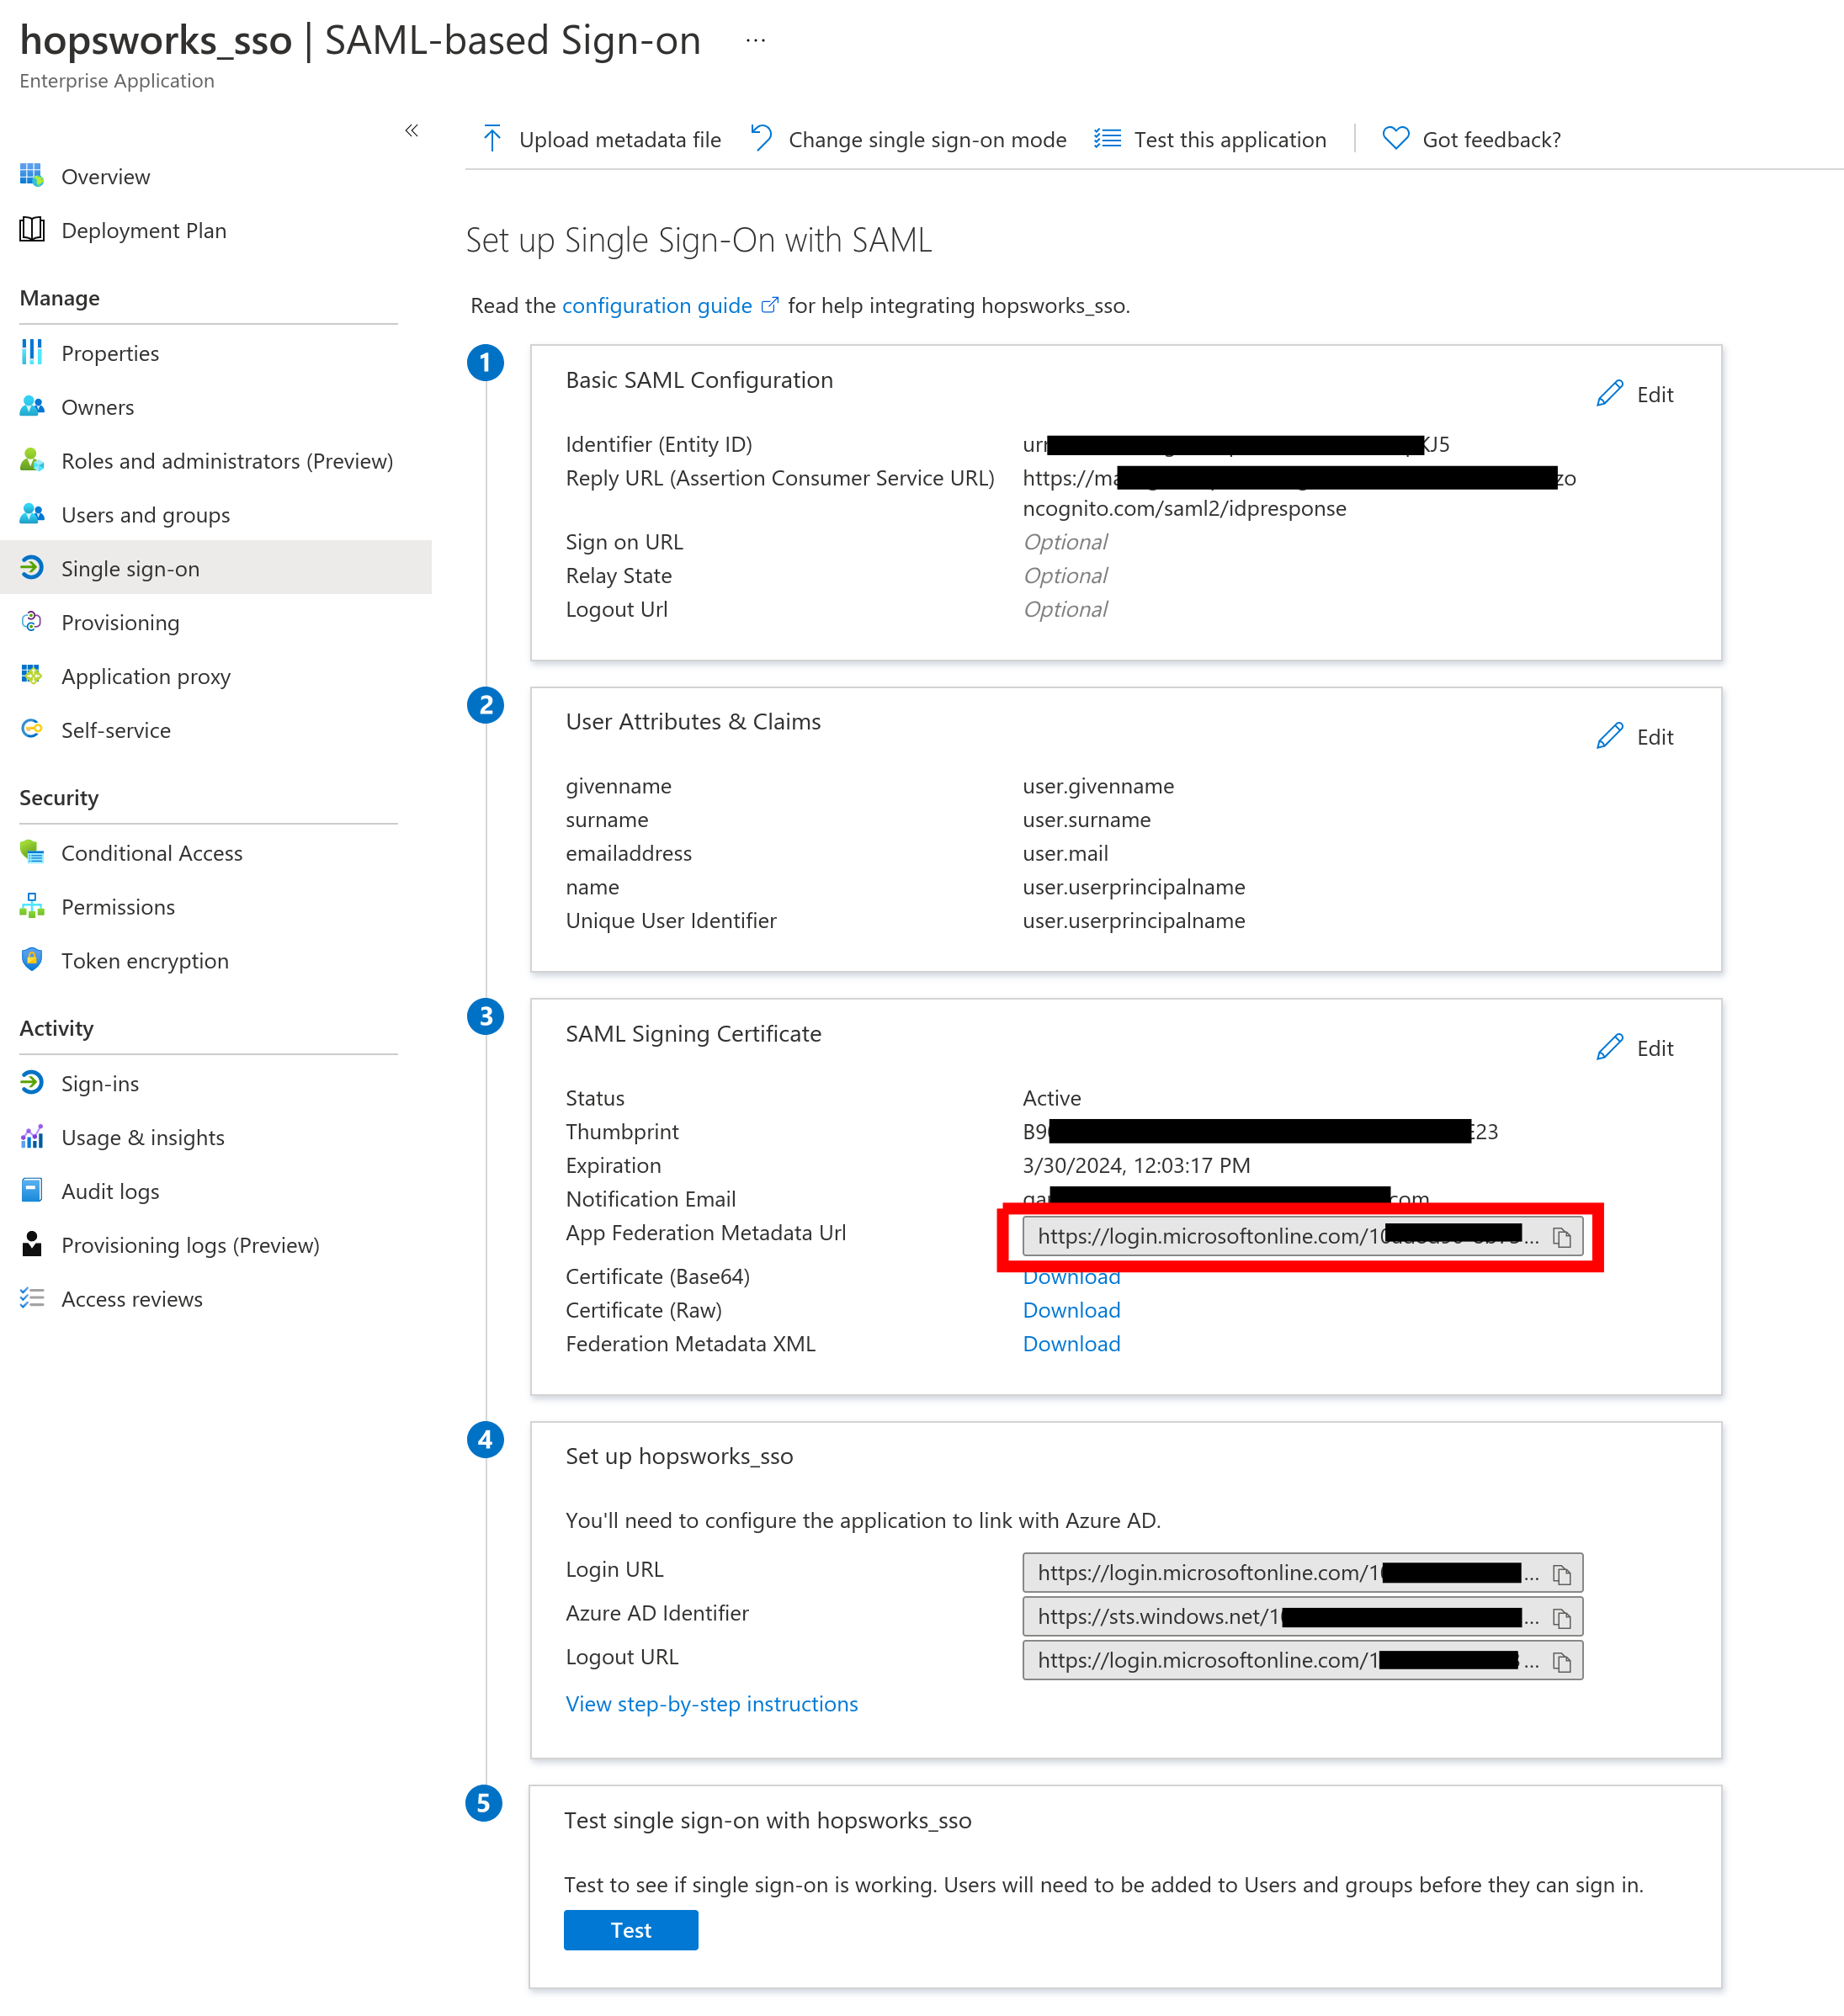Click Token encryption shield icon
Viewport: 1844px width, 2016px height.
pos(32,960)
